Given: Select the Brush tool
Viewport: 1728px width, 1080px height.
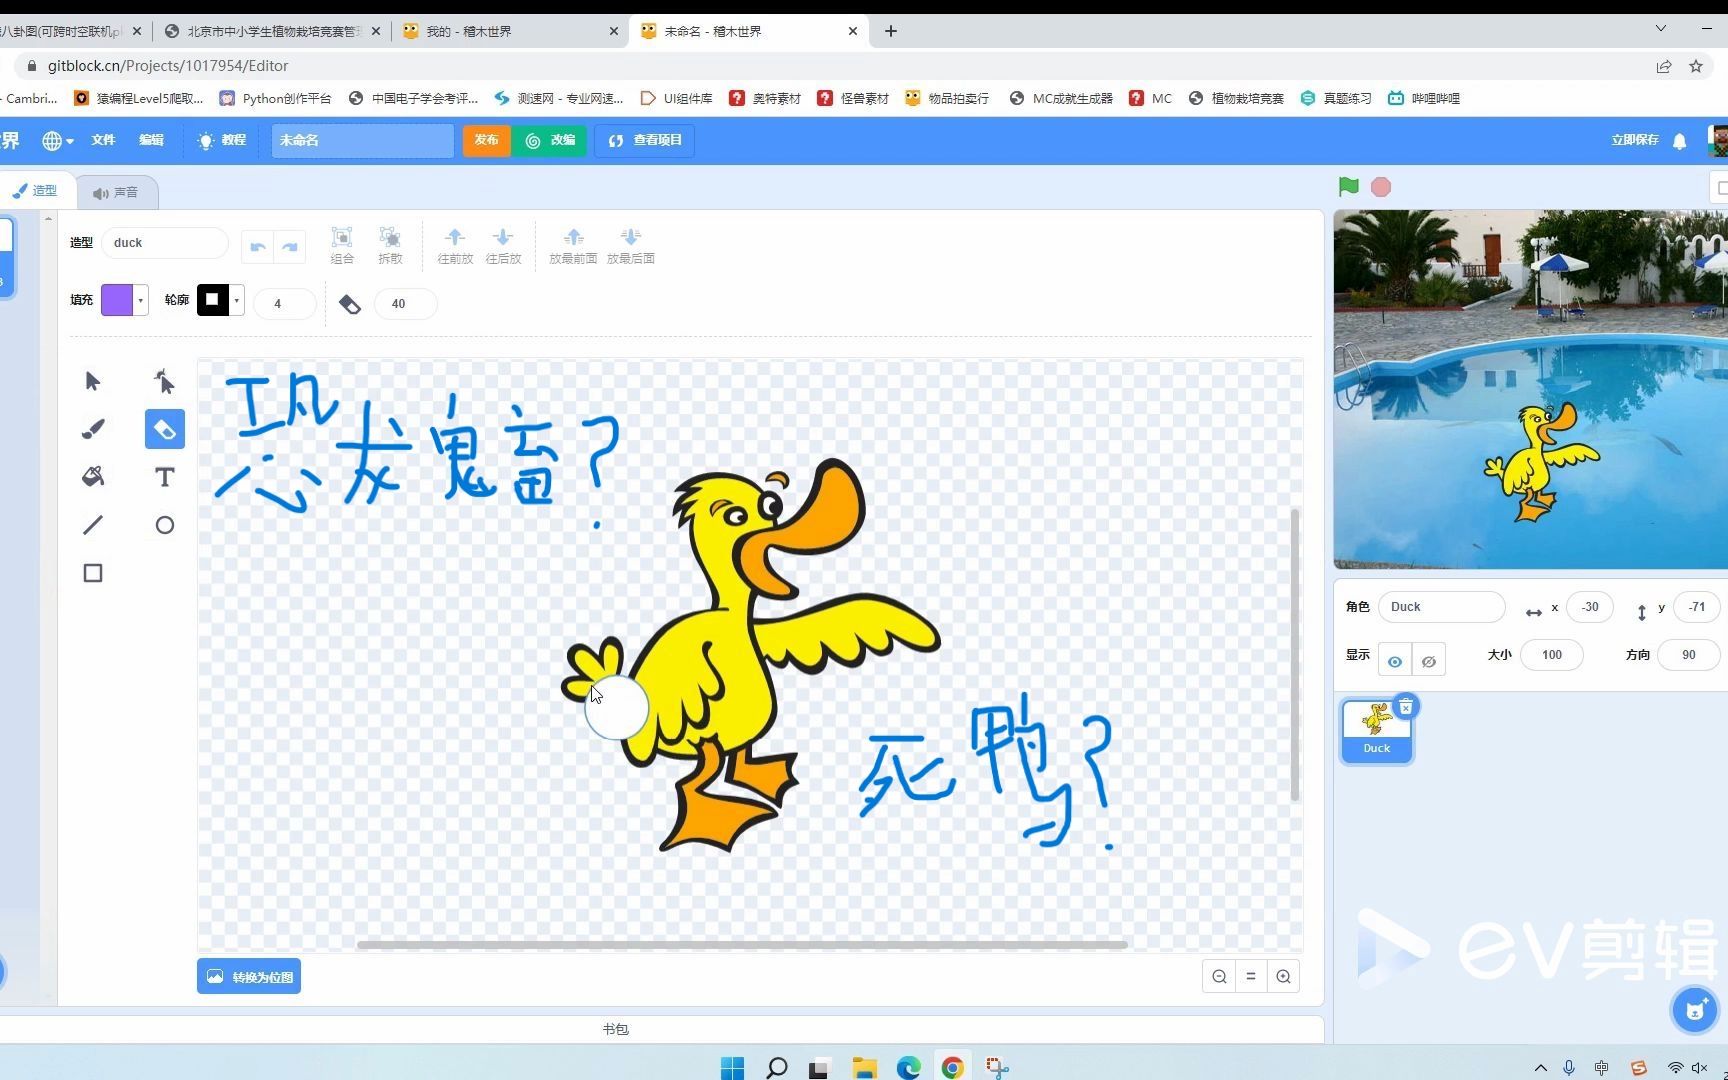Looking at the screenshot, I should (x=93, y=429).
